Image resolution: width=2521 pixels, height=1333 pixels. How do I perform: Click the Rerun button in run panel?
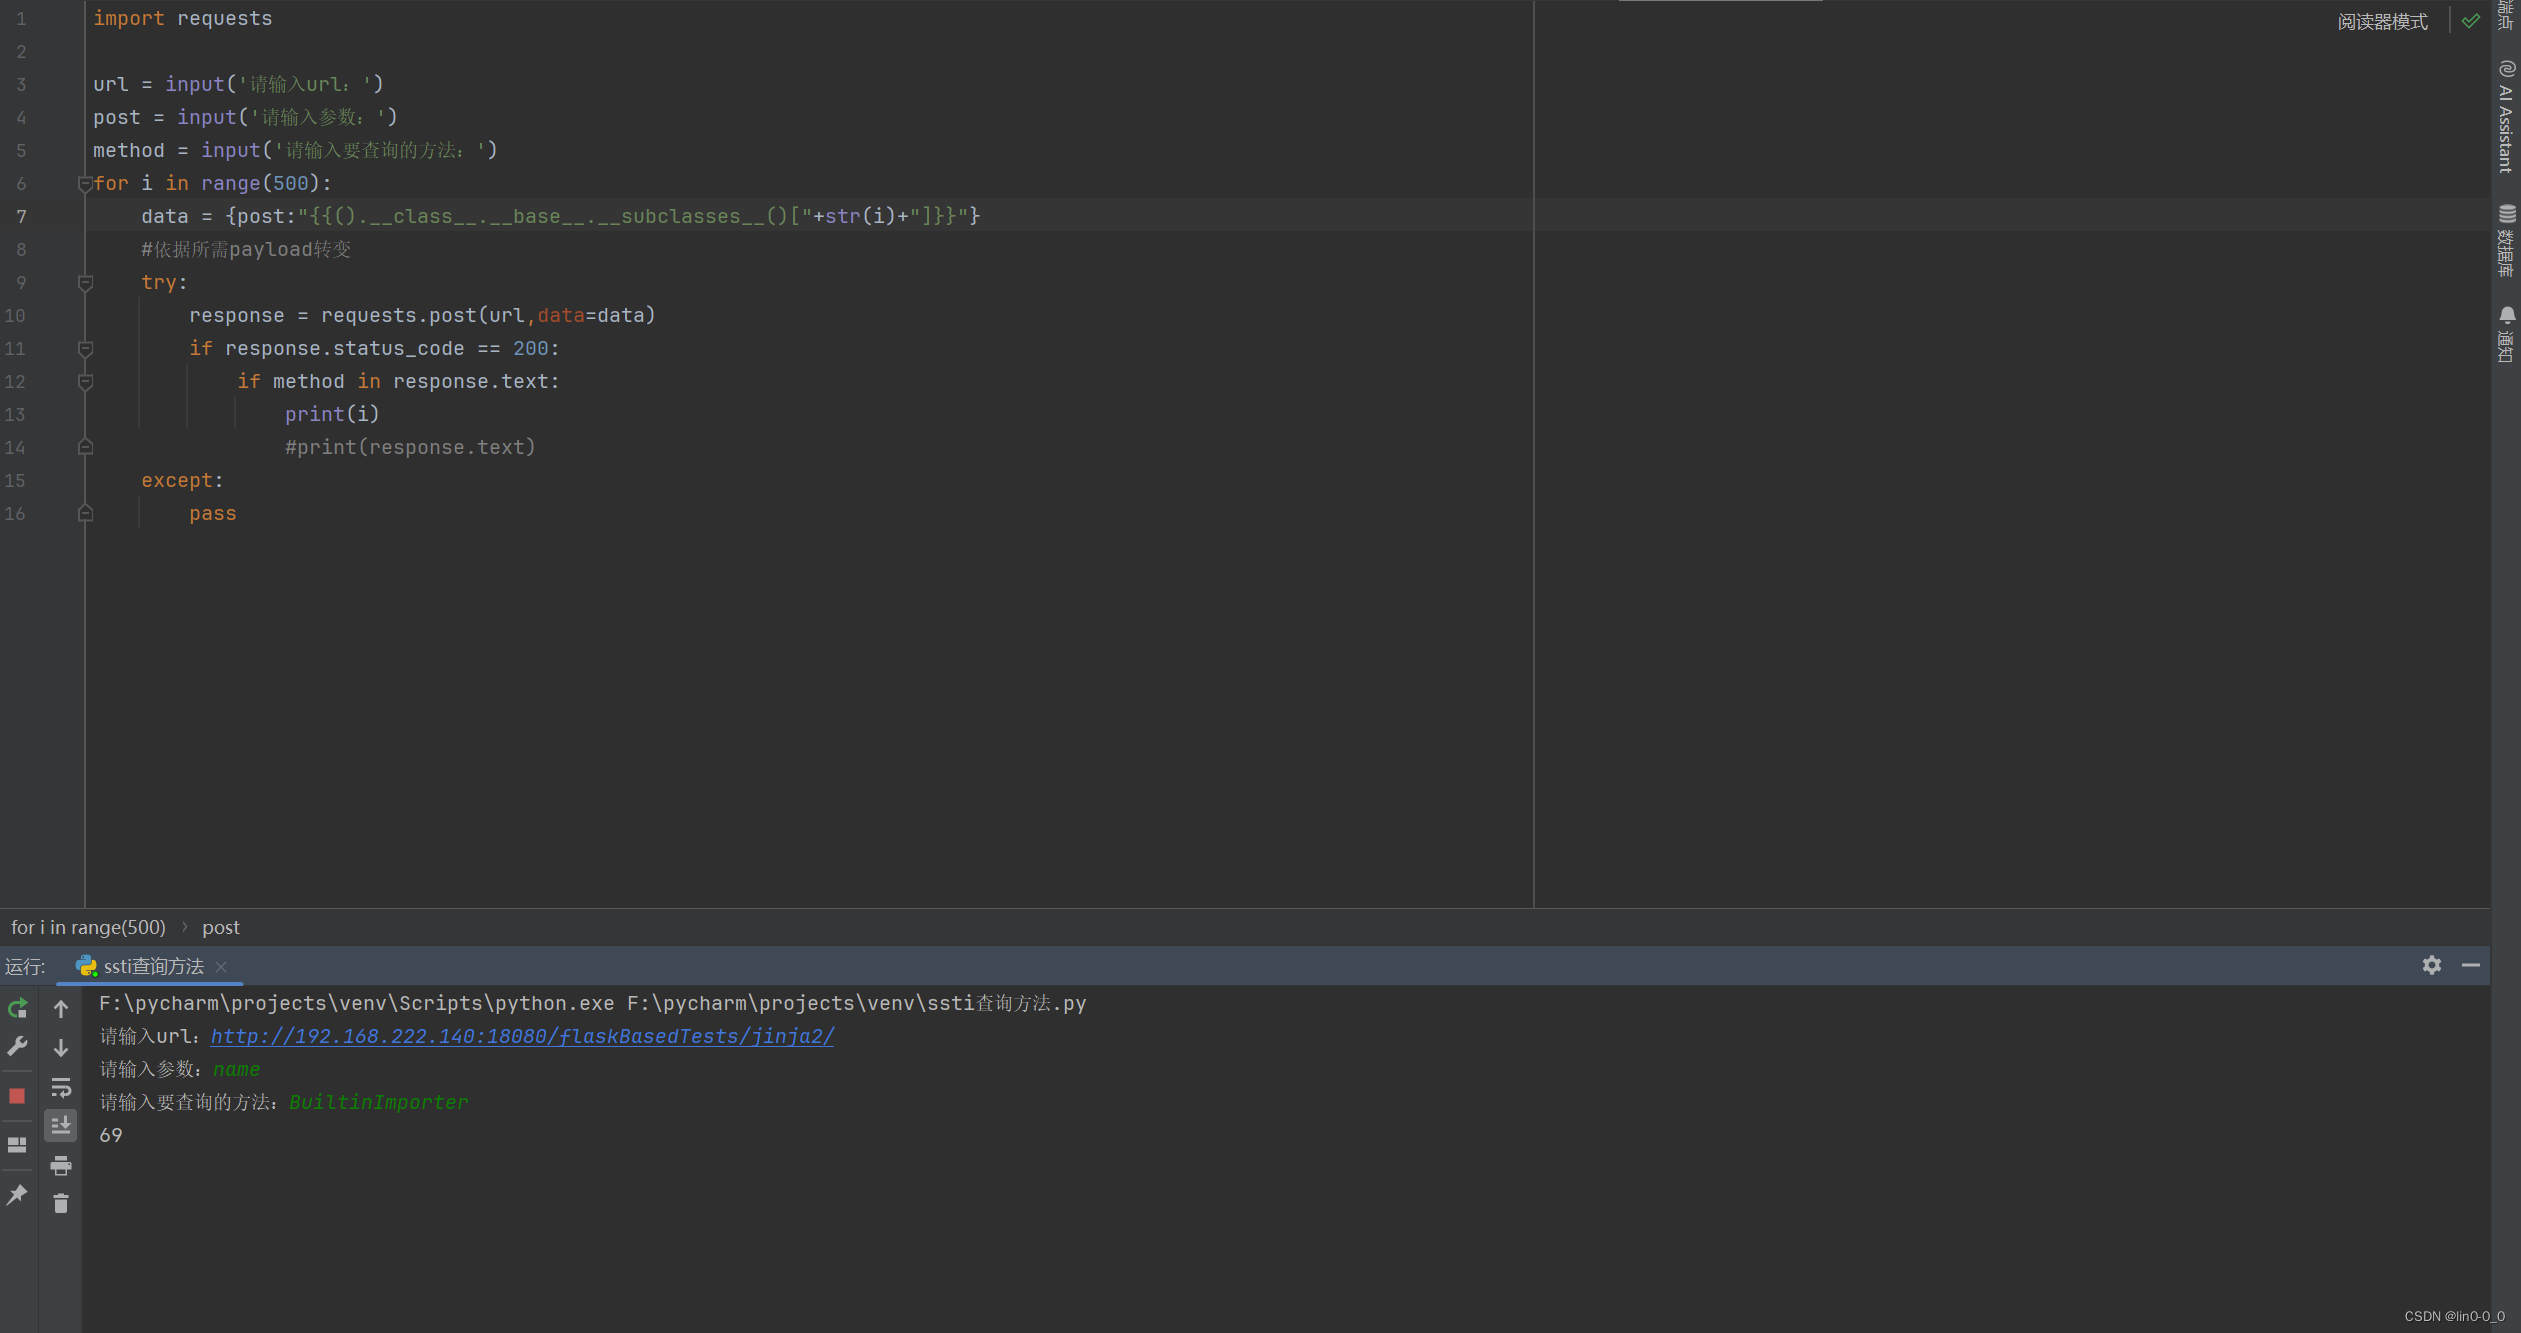pyautogui.click(x=17, y=1008)
